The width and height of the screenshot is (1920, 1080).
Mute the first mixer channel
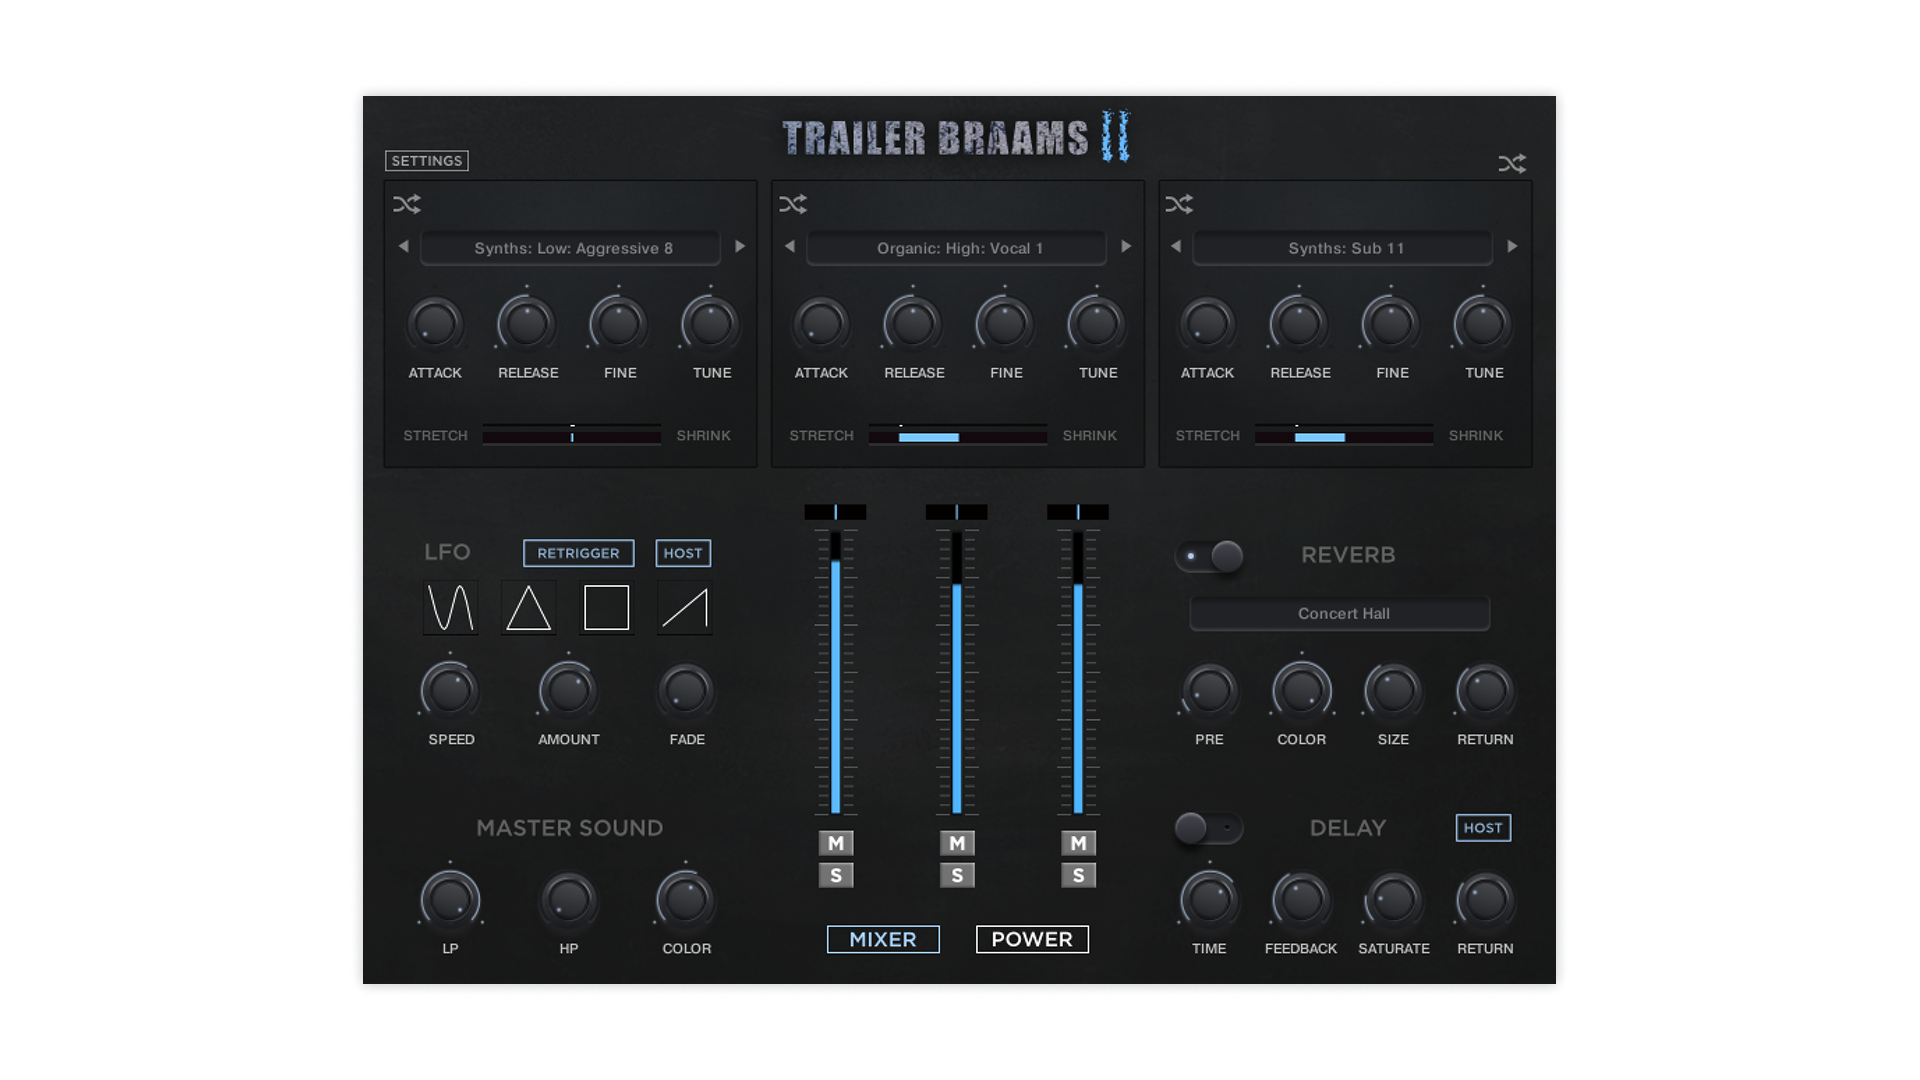pos(836,843)
